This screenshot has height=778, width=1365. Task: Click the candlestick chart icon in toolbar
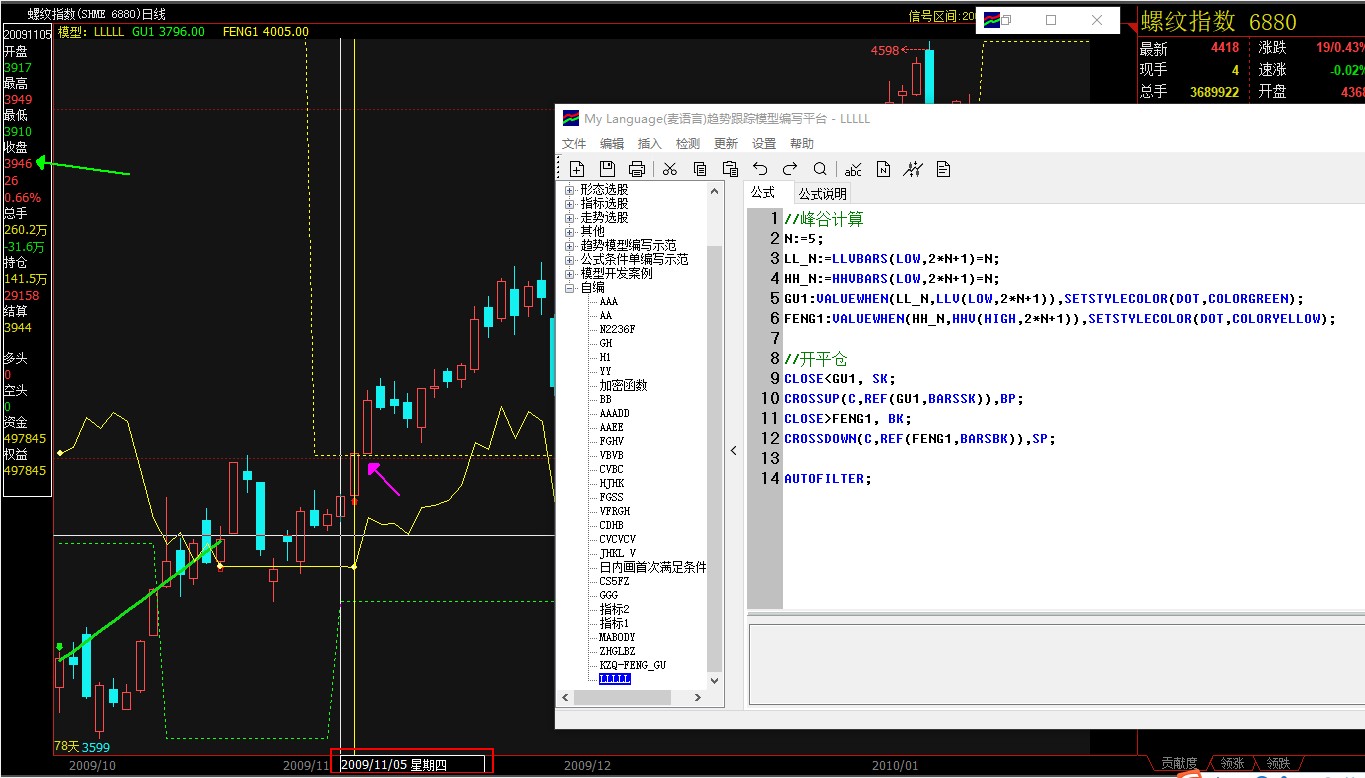click(913, 169)
